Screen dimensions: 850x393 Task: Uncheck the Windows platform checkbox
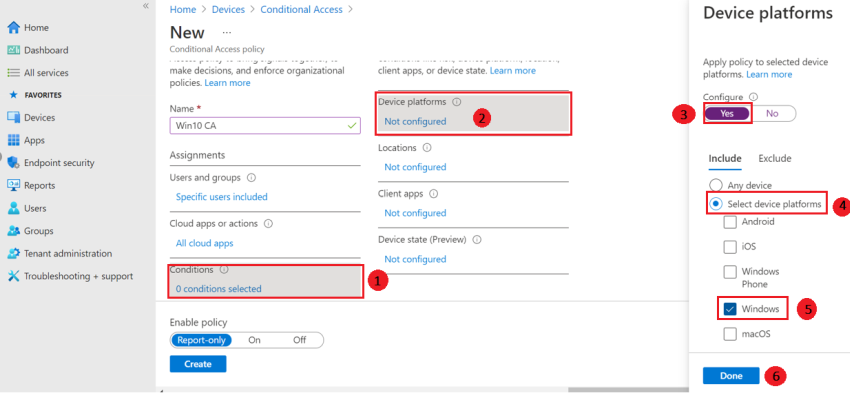[x=730, y=309]
